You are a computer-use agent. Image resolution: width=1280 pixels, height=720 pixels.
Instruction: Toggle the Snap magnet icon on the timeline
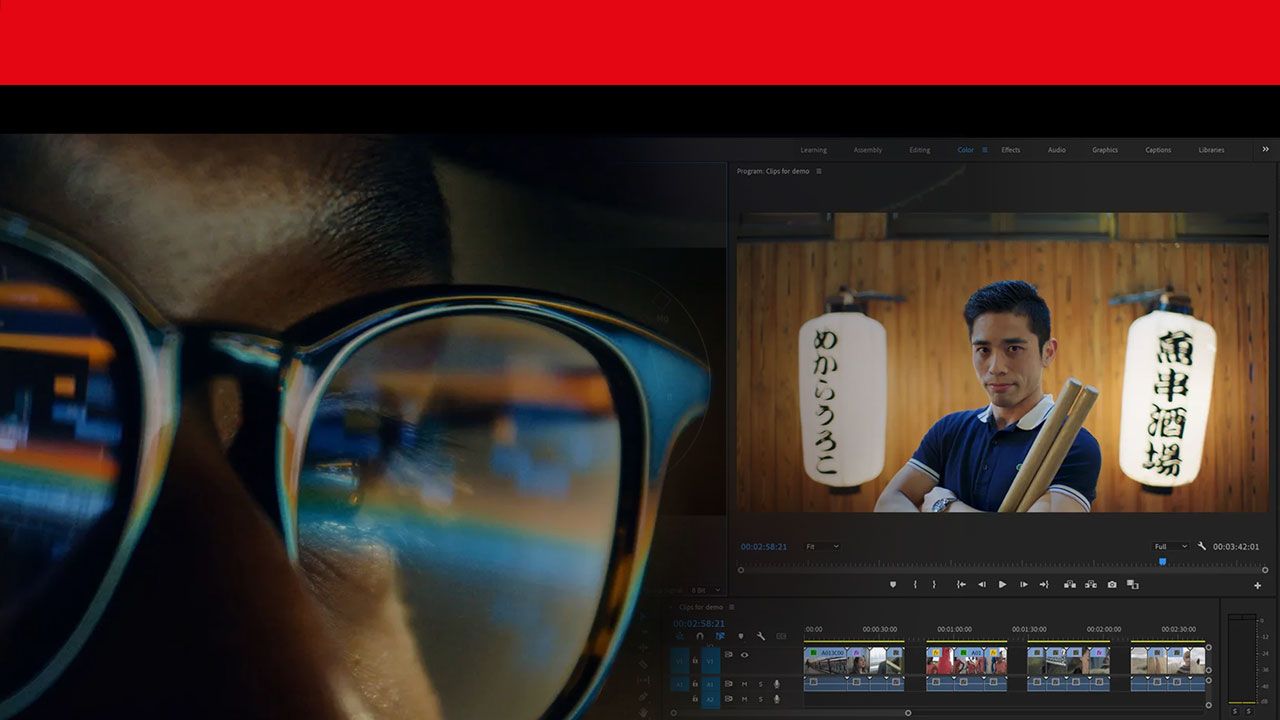point(700,636)
